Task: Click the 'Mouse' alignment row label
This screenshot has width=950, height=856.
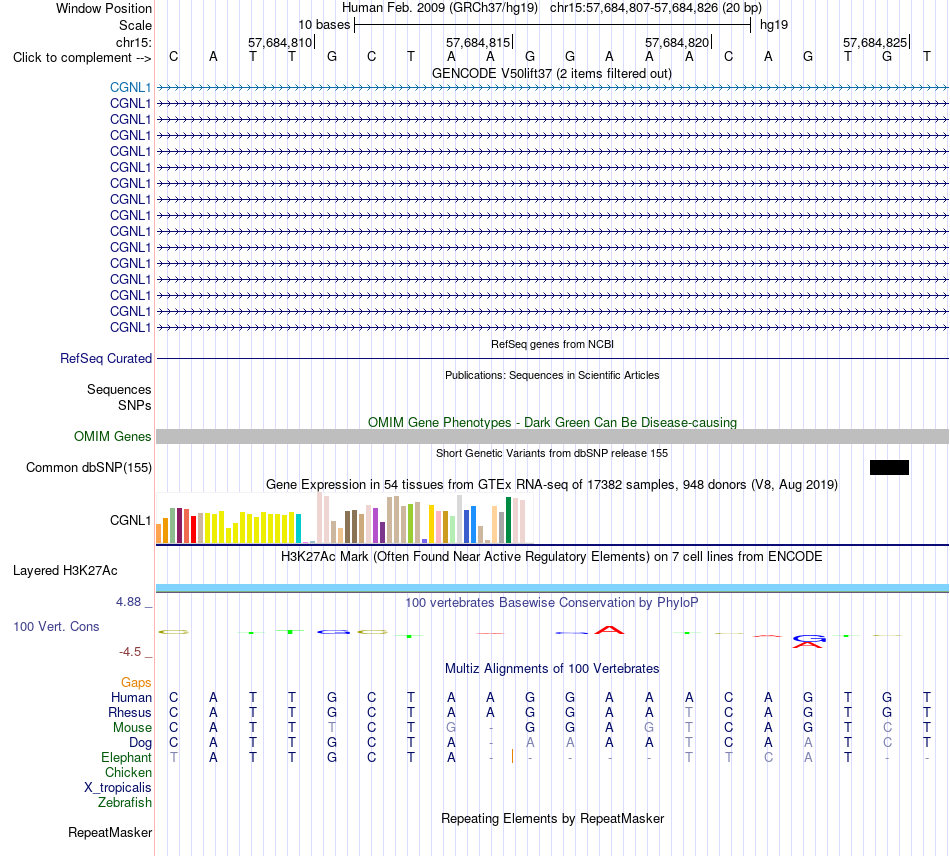Action: pos(132,728)
